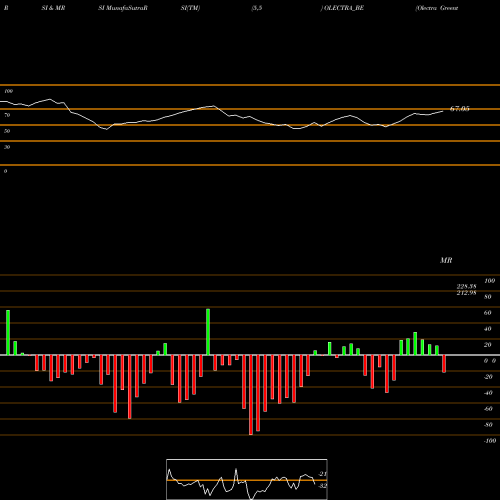Click the -32 label in mini chart
500x500 pixels.
point(322,486)
